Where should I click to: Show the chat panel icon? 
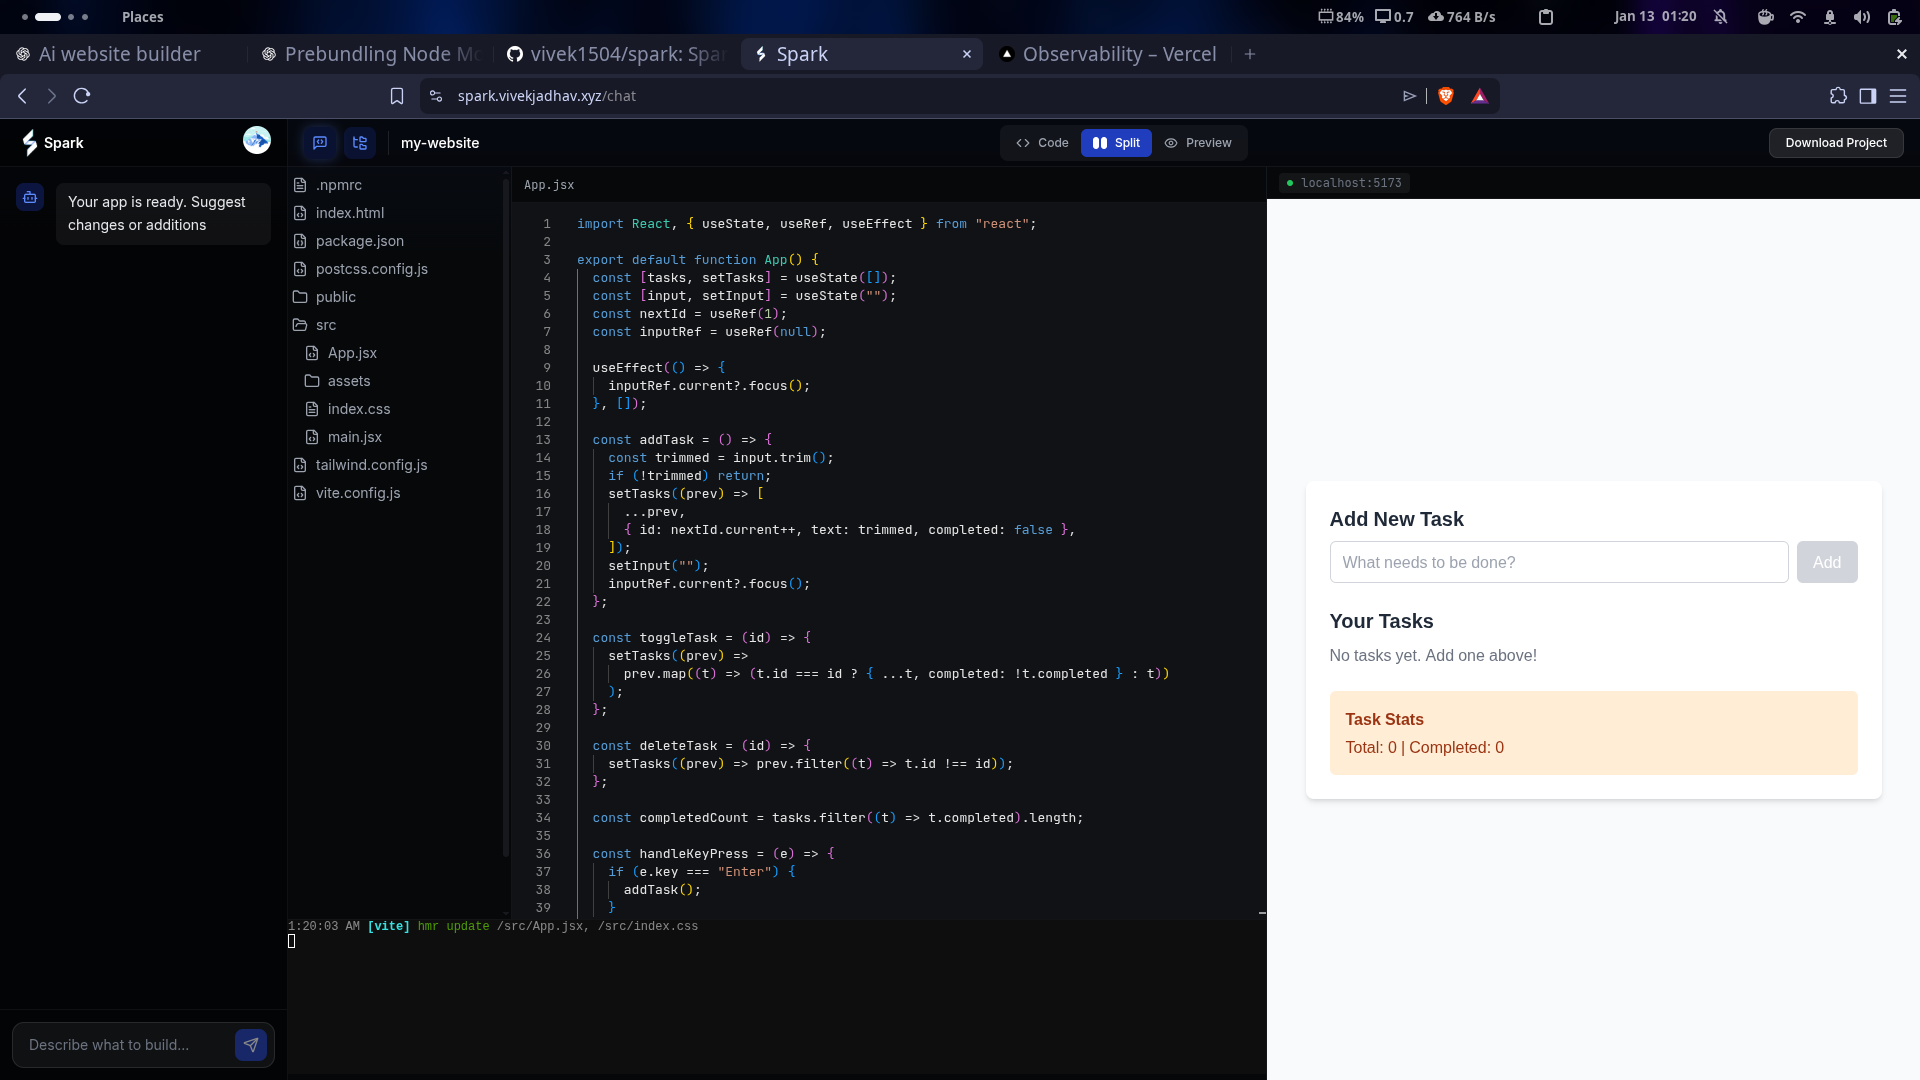coord(320,143)
